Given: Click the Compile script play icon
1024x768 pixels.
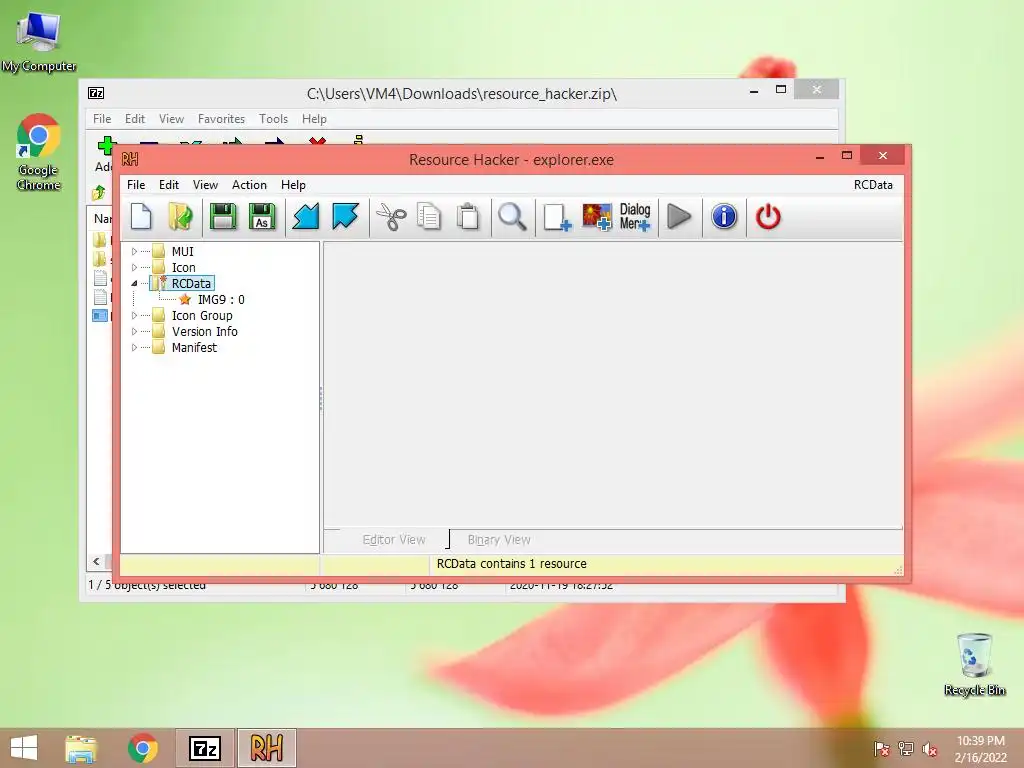Looking at the screenshot, I should (x=679, y=217).
